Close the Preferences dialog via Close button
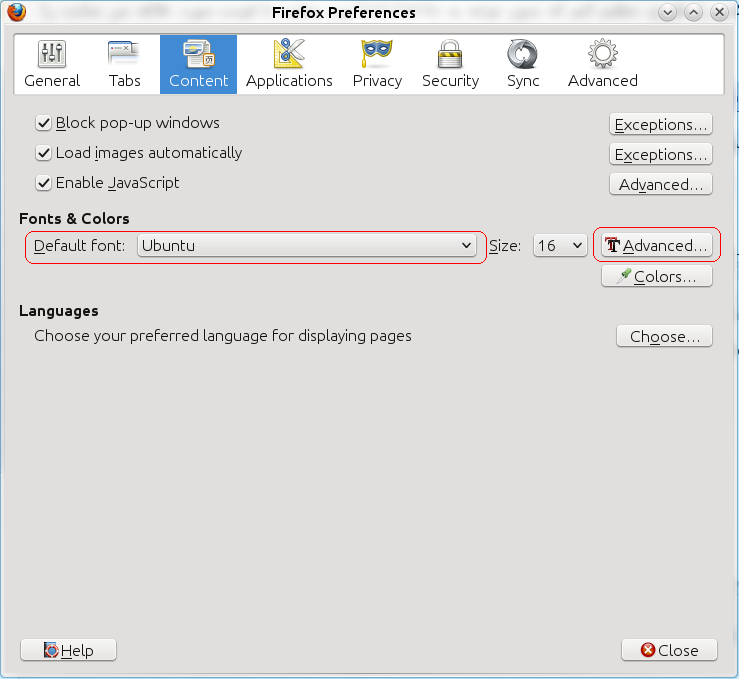Image resolution: width=739 pixels, height=679 pixels. (669, 650)
